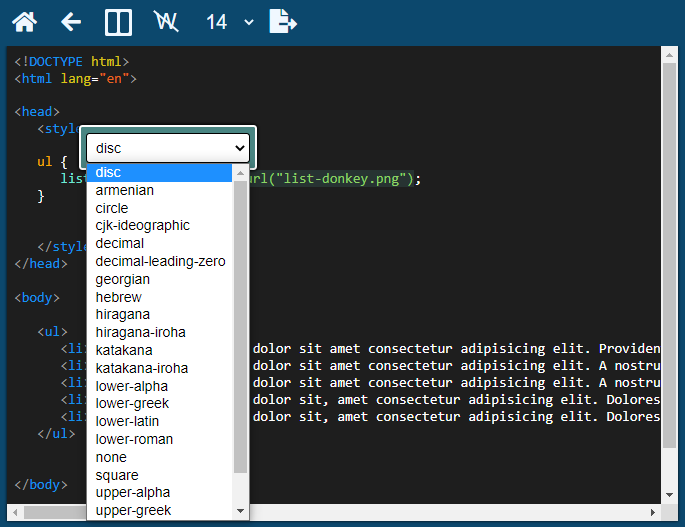Click the dropdown list scroll-up arrow
685x527 pixels.
coord(240,173)
